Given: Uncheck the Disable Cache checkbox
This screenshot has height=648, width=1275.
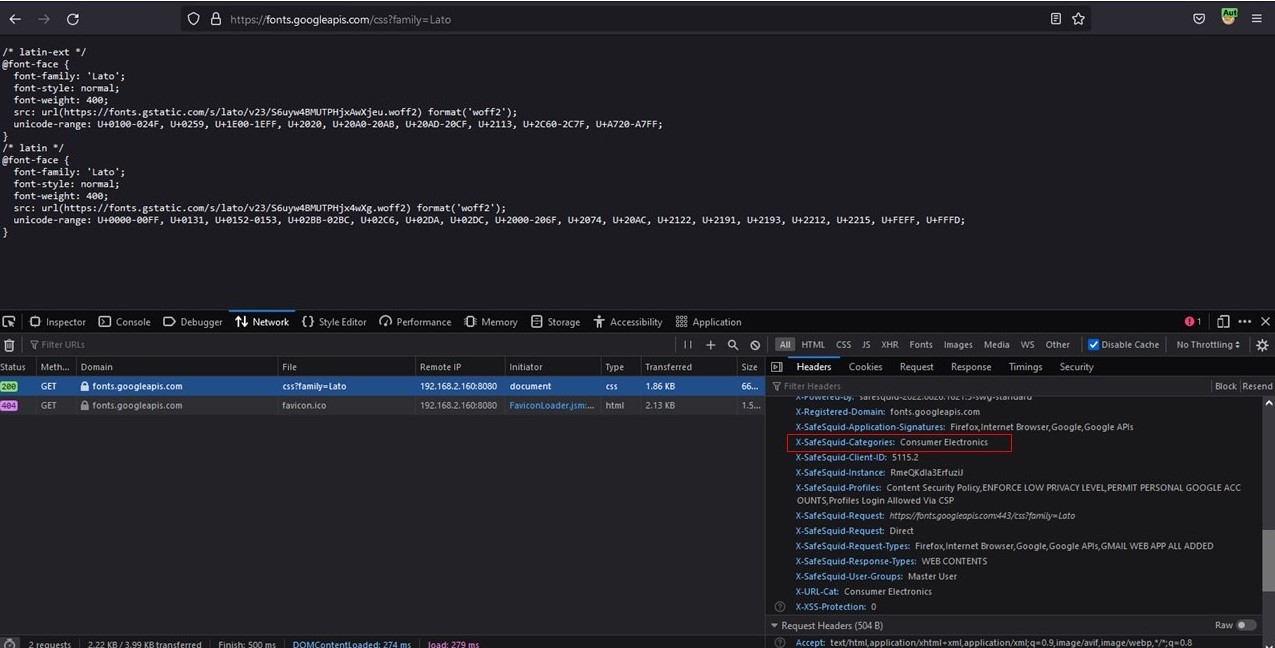Looking at the screenshot, I should point(1094,345).
